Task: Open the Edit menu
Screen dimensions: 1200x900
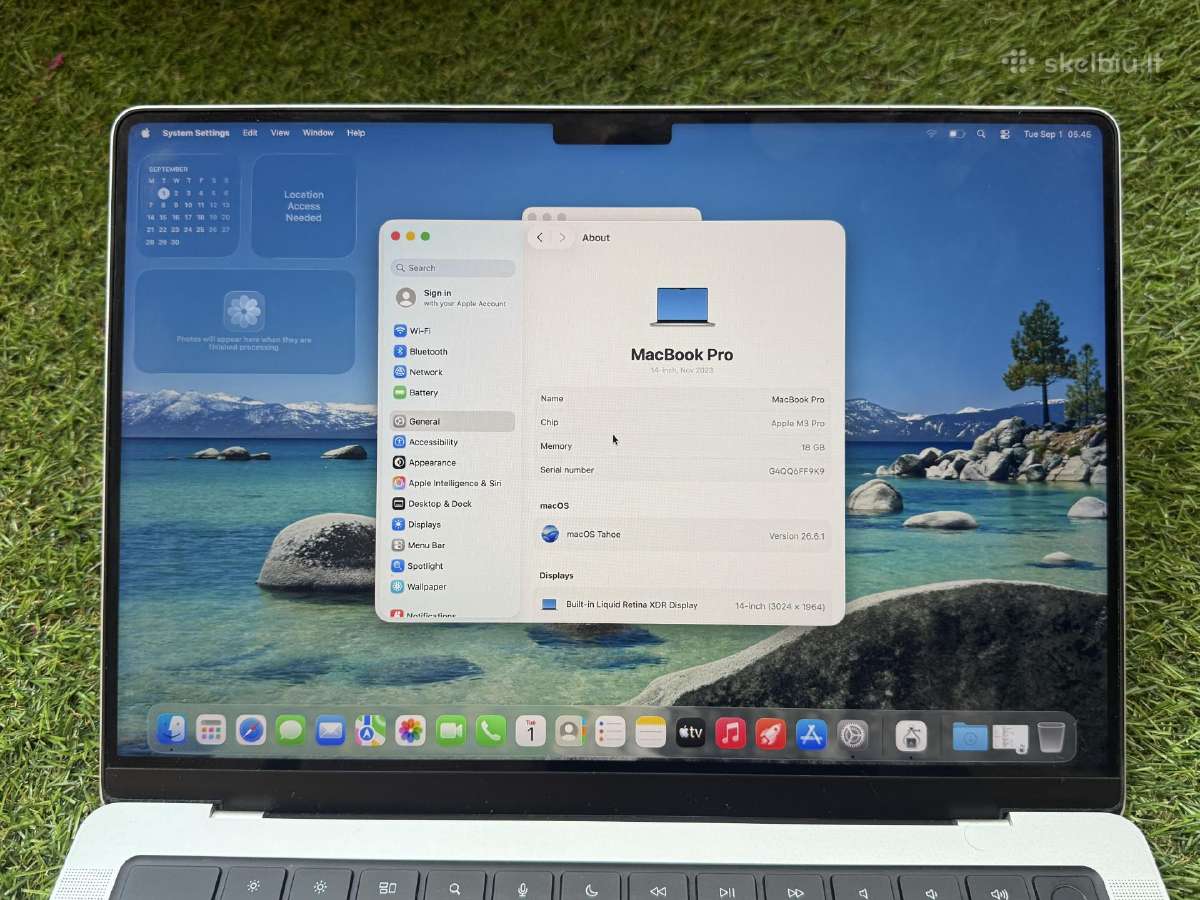Action: point(250,133)
